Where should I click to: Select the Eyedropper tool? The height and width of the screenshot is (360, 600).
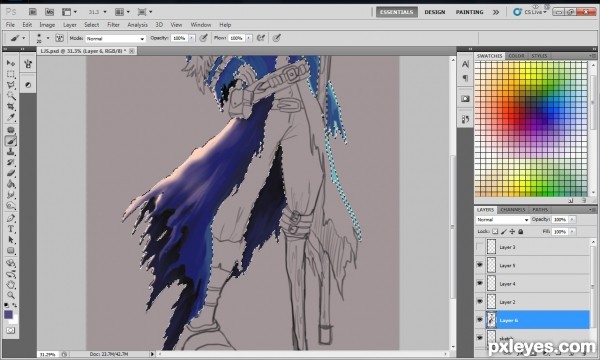click(11, 117)
